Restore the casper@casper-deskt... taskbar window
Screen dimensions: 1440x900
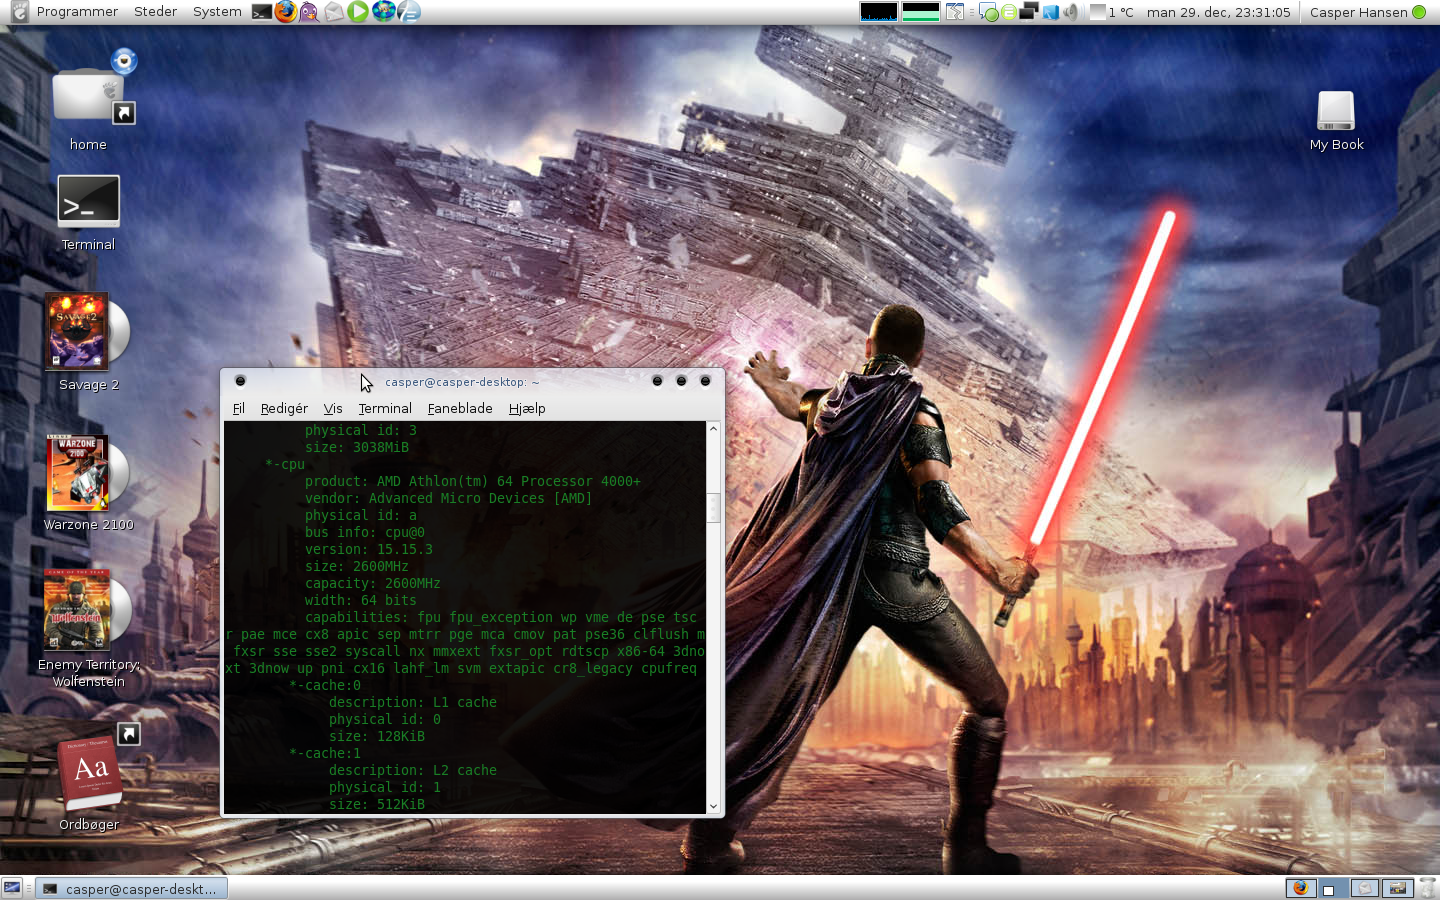[x=130, y=888]
